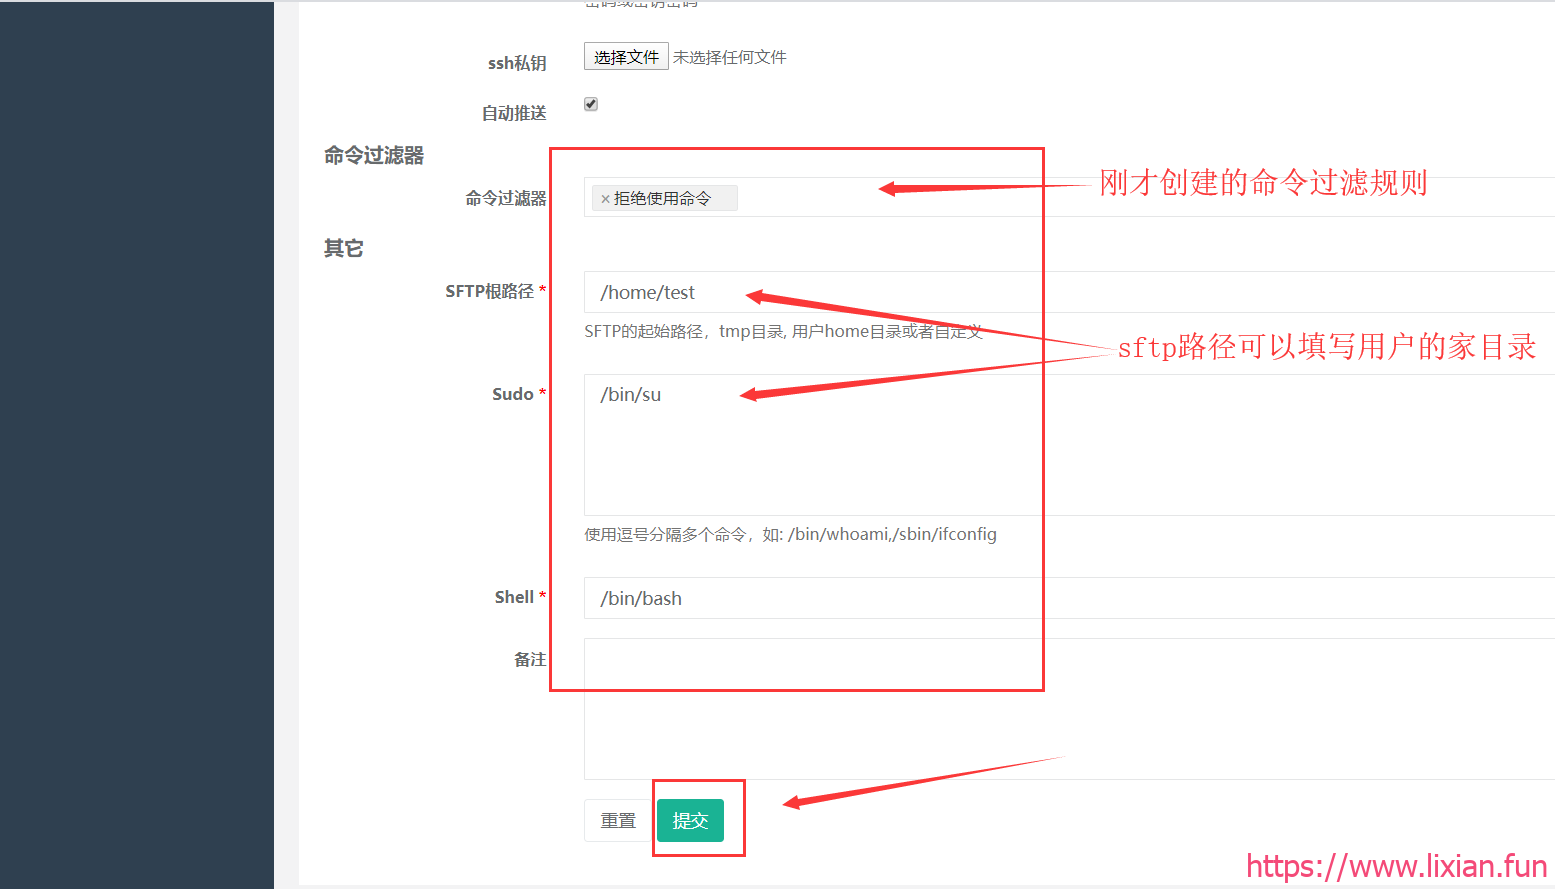Remove the 拒绝使用命令 filter tag
Screen dimensions: 1555x889
(605, 199)
